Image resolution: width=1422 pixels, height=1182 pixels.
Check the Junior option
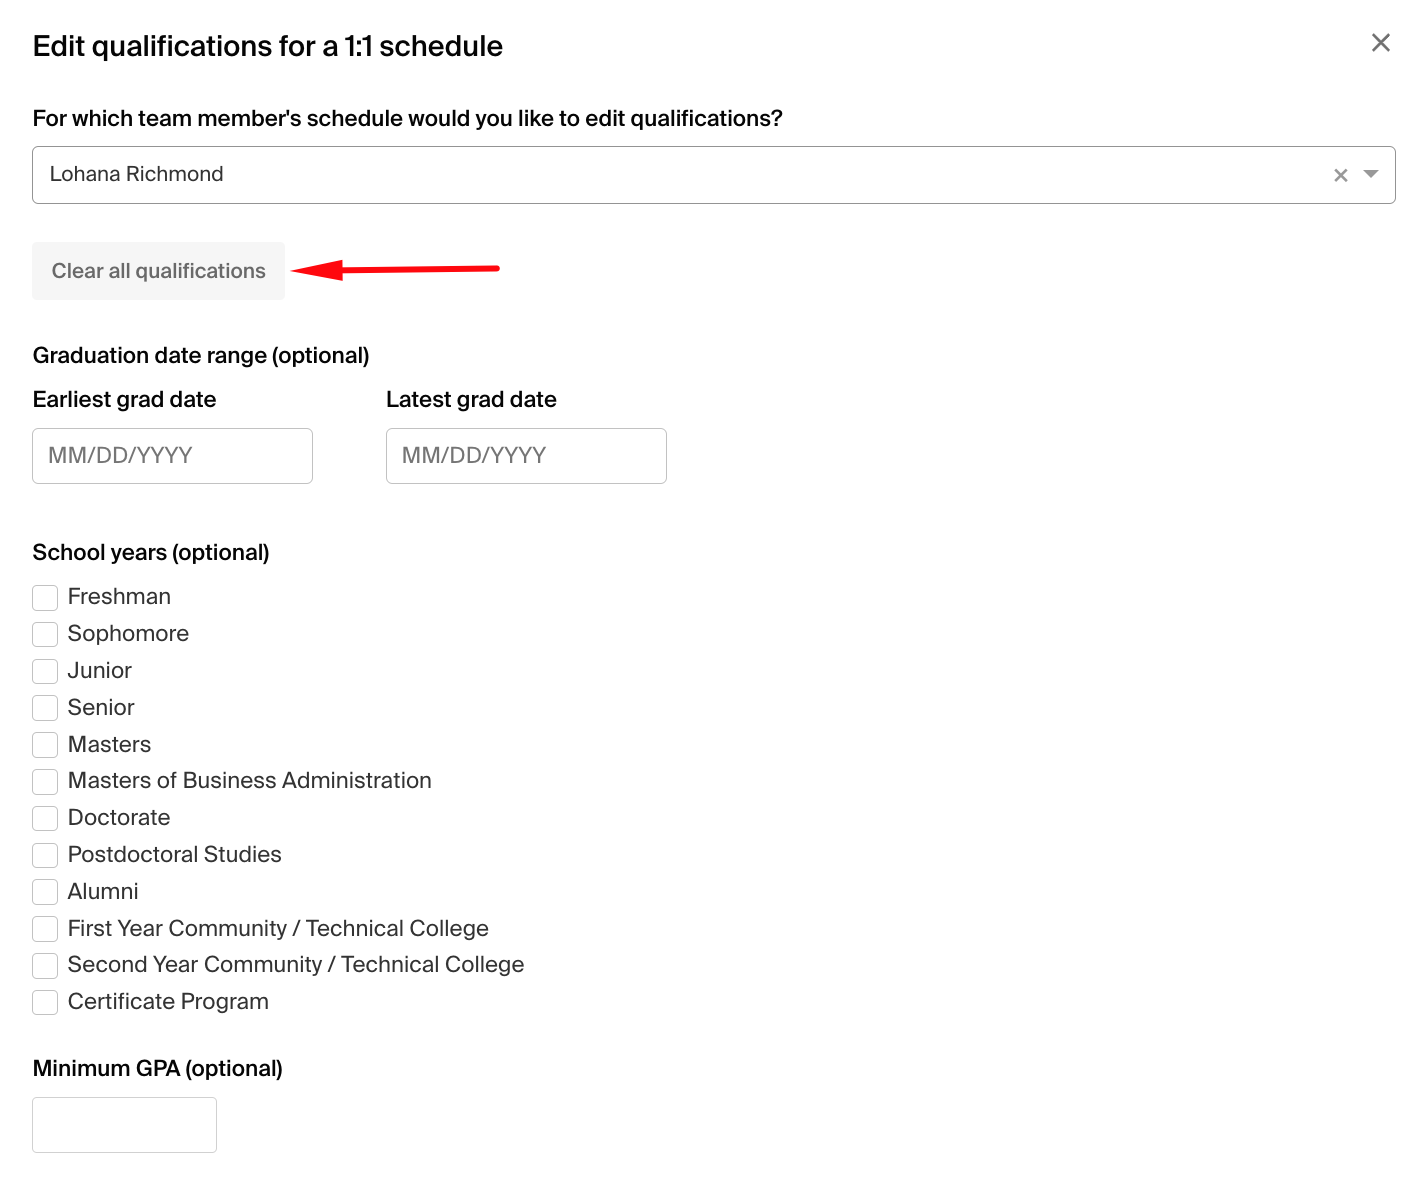point(45,671)
